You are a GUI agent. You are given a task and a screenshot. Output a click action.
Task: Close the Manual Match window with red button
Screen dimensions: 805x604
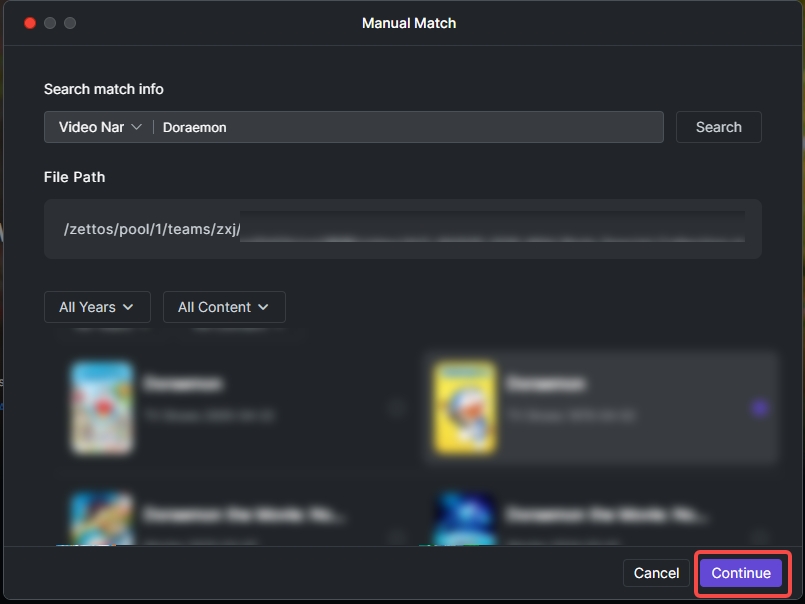coord(30,23)
